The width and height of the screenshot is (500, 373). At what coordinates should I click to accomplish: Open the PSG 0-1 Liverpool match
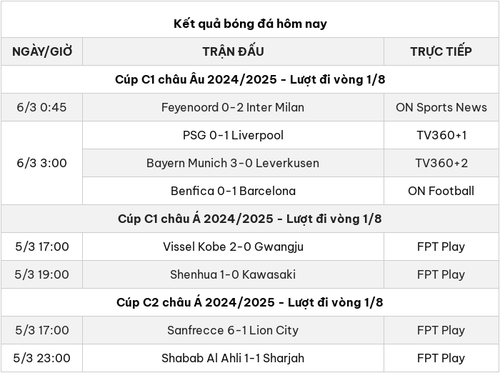coord(233,135)
